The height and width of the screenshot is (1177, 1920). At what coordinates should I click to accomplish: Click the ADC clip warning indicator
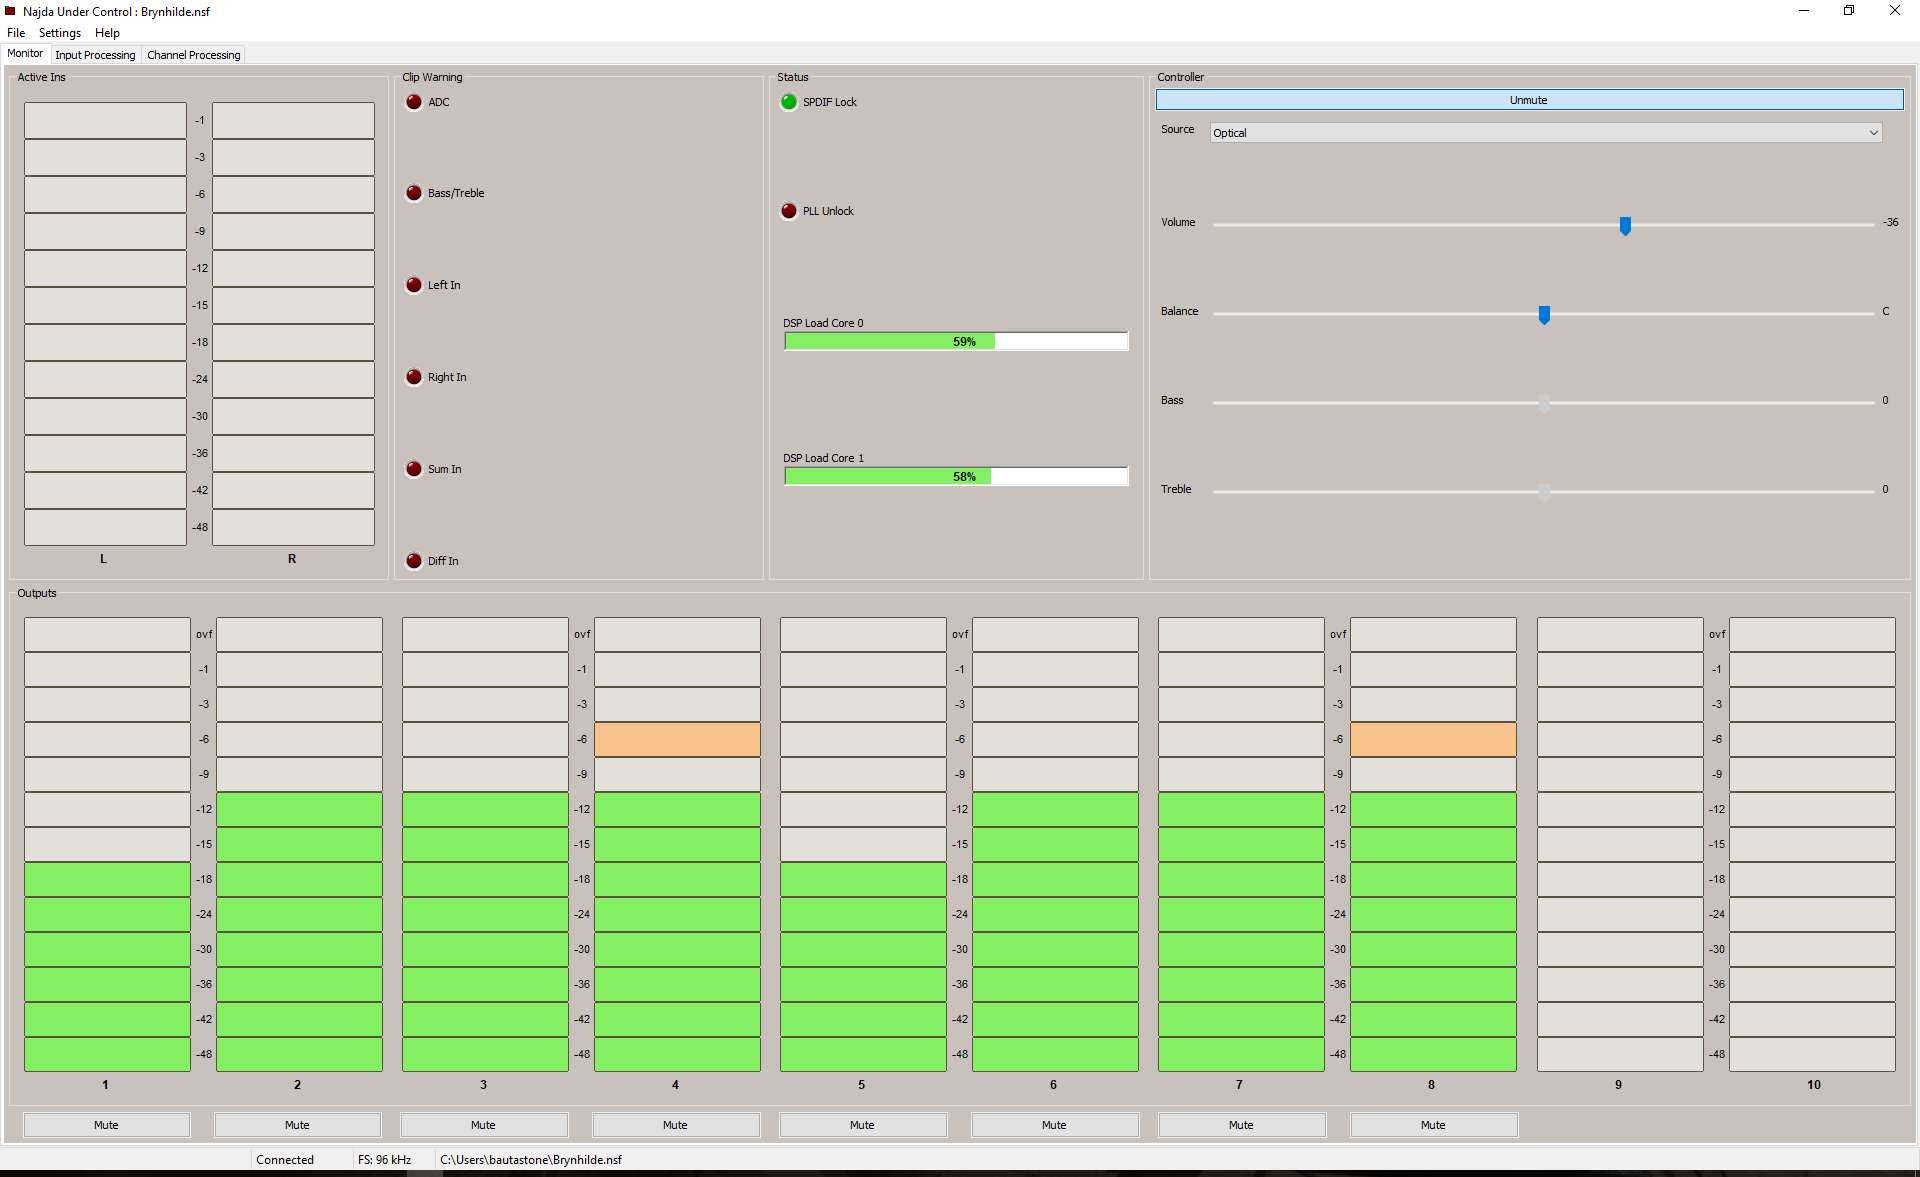414,102
